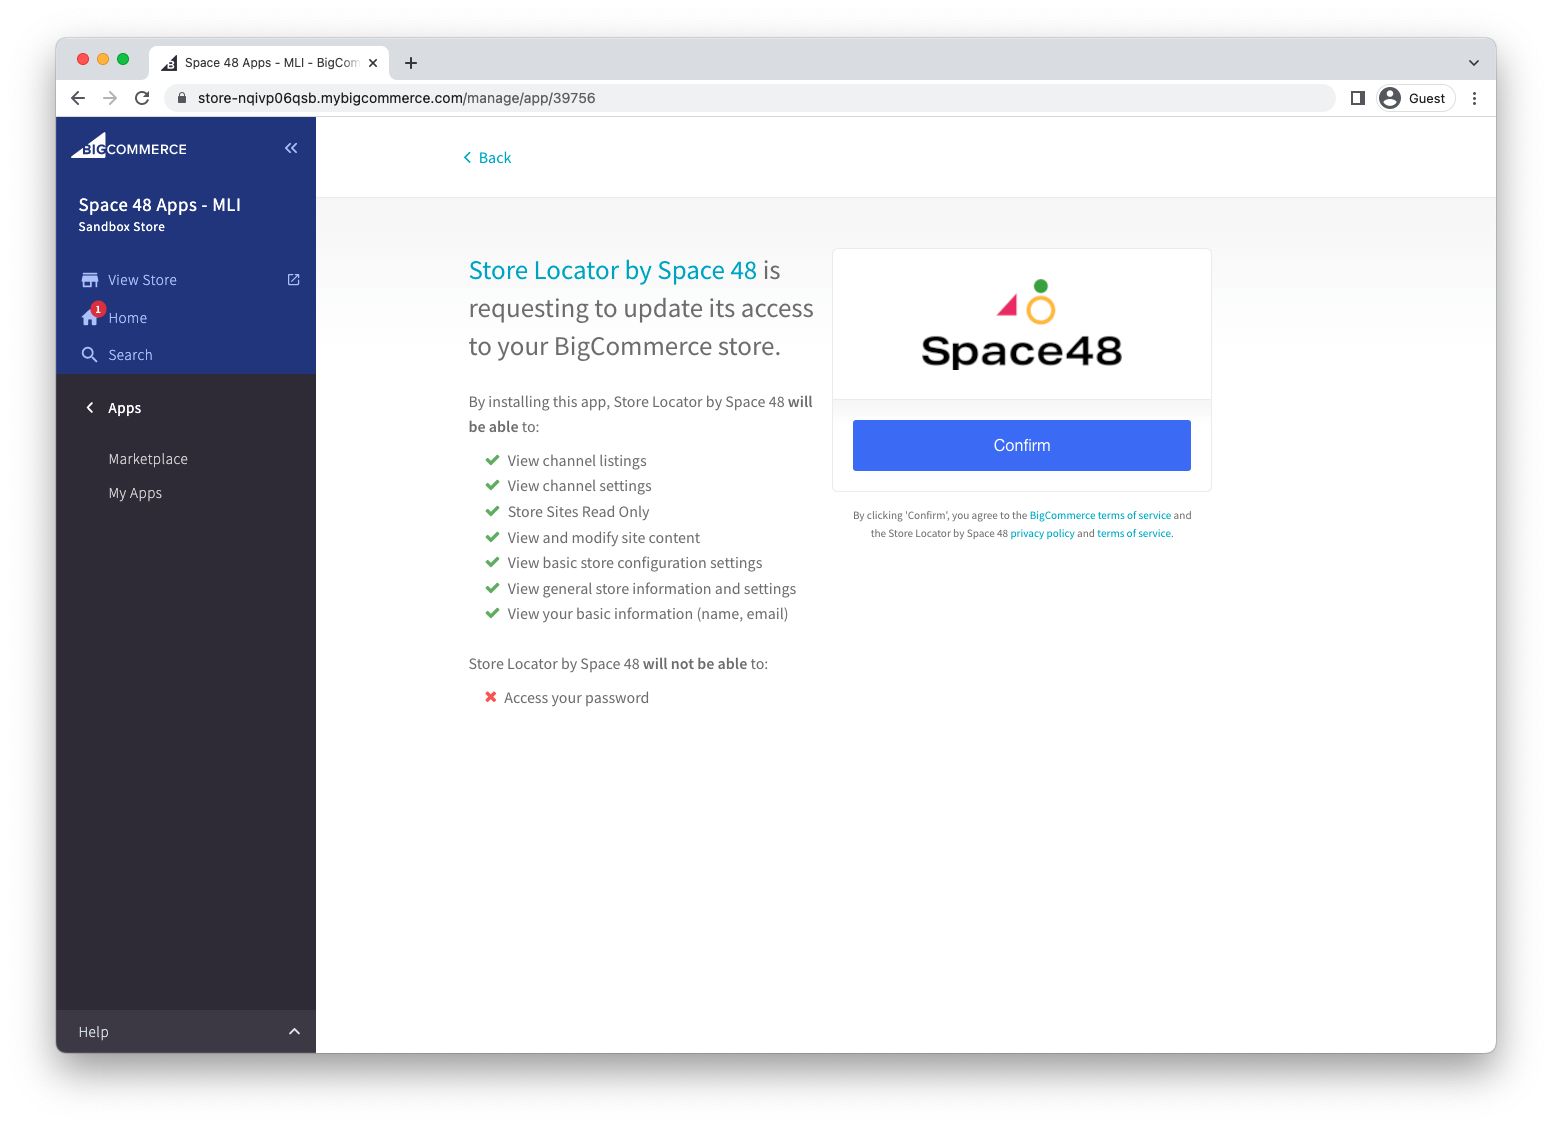
Task: Reload the page
Action: 142,98
